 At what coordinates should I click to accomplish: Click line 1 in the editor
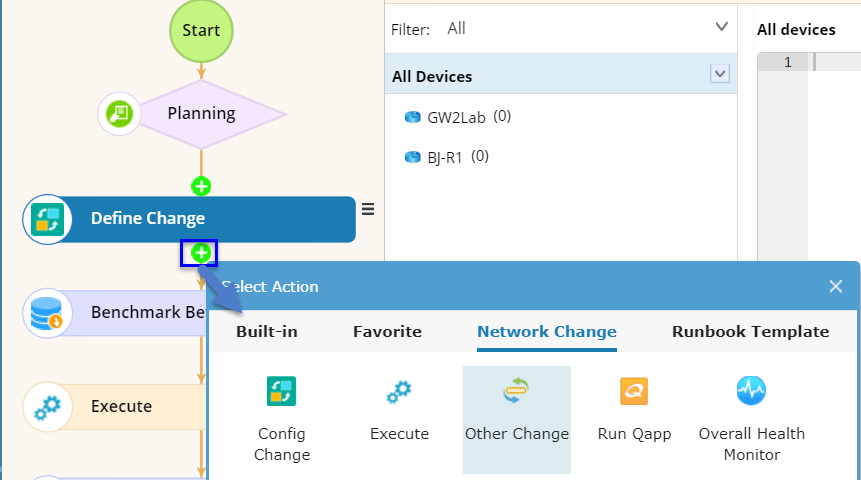(830, 62)
